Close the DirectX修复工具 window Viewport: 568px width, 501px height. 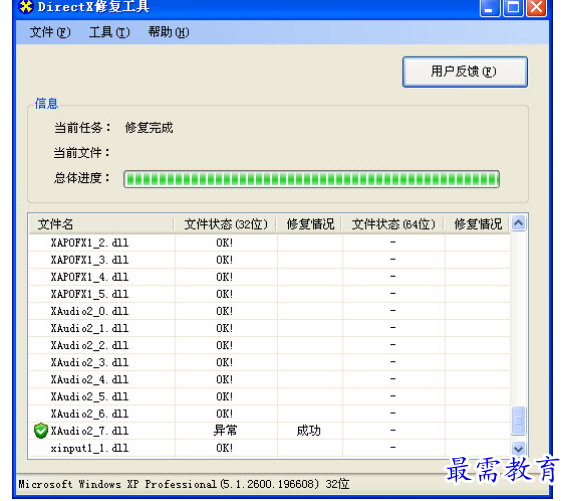coord(536,7)
